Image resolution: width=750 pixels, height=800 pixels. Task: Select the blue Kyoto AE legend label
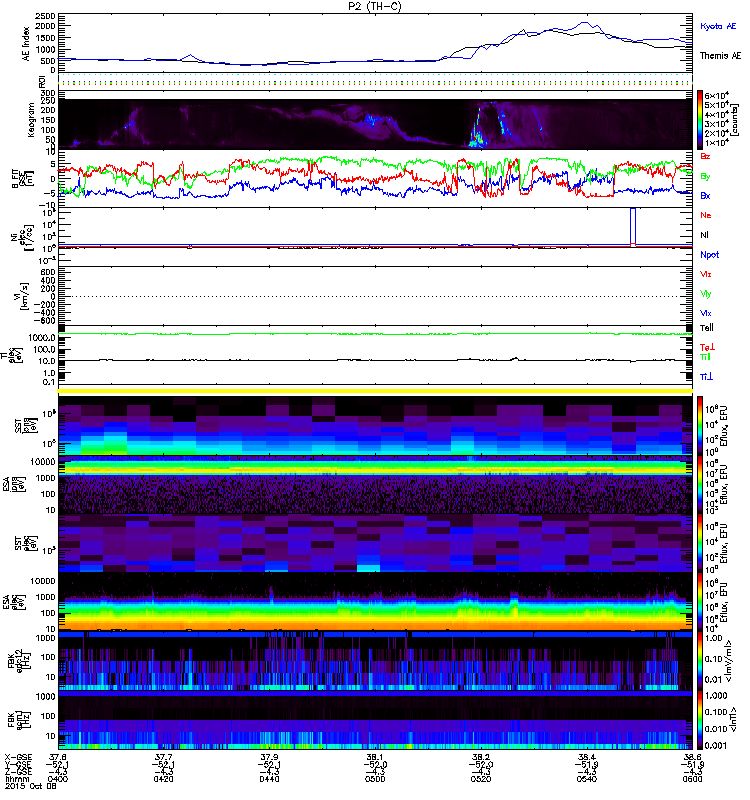pos(718,26)
